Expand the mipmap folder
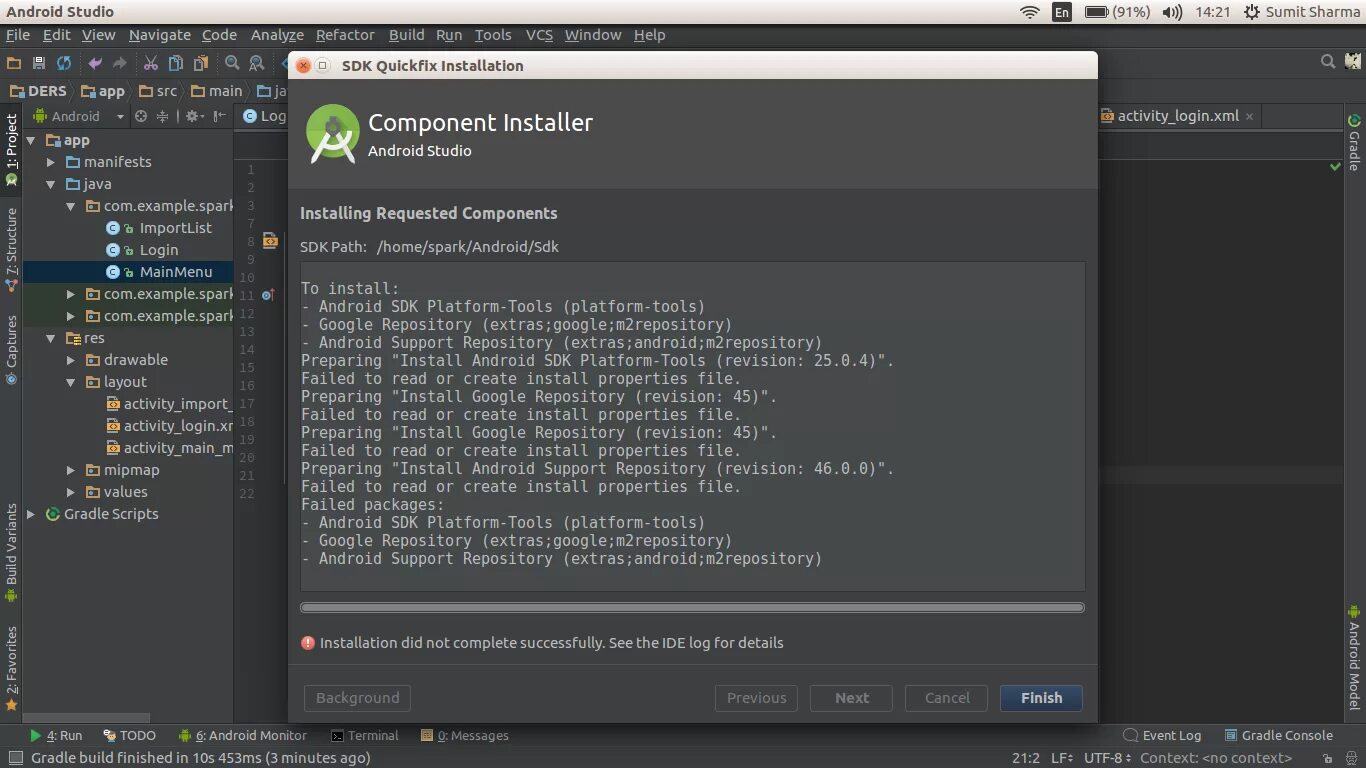 [71, 470]
